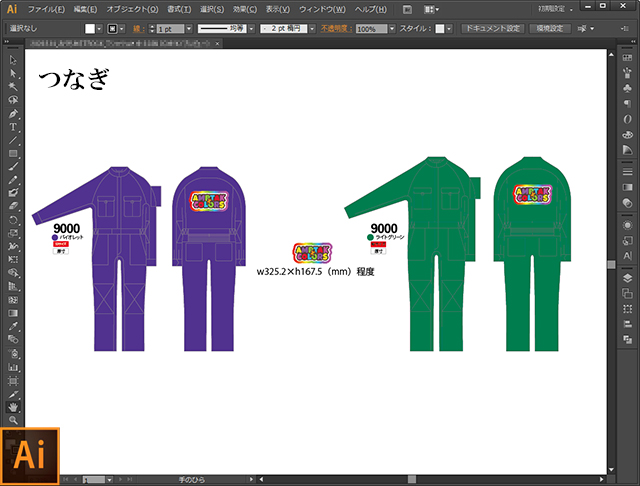Open the variable width profile dropdown

click(x=251, y=29)
